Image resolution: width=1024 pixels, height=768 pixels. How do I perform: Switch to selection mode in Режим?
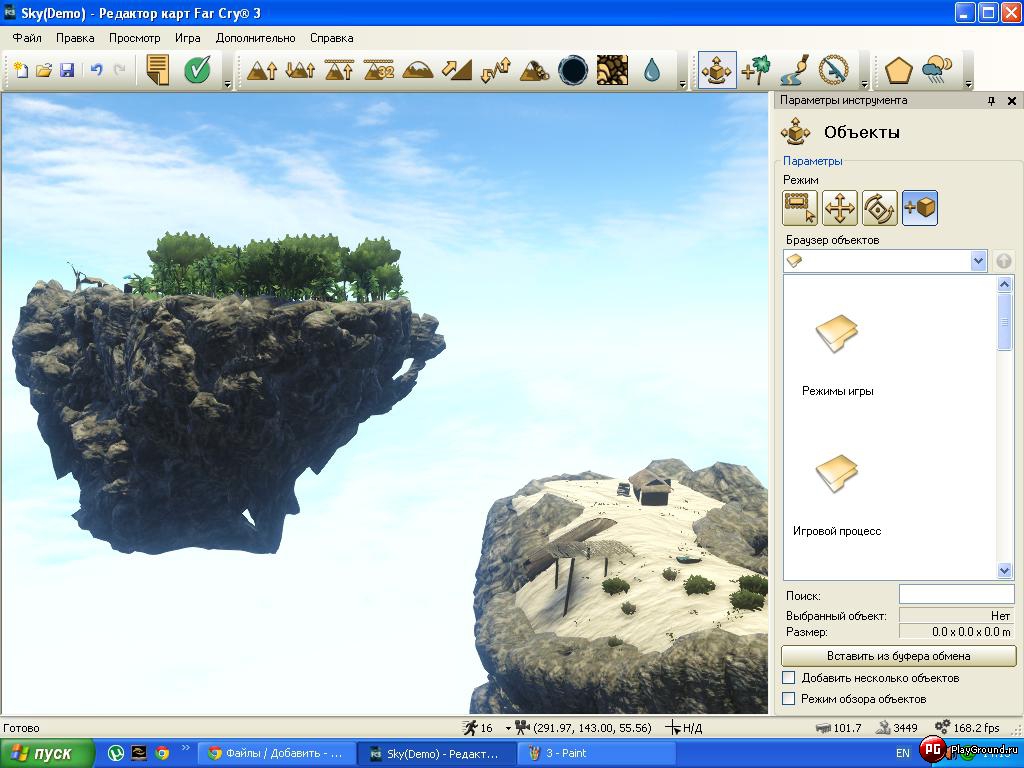pyautogui.click(x=800, y=208)
